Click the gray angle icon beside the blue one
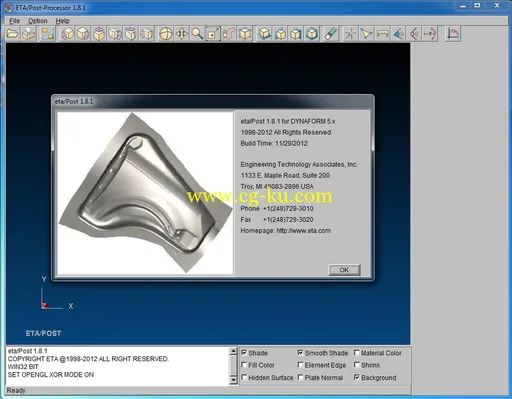This screenshot has height=399, width=512. click(x=414, y=34)
